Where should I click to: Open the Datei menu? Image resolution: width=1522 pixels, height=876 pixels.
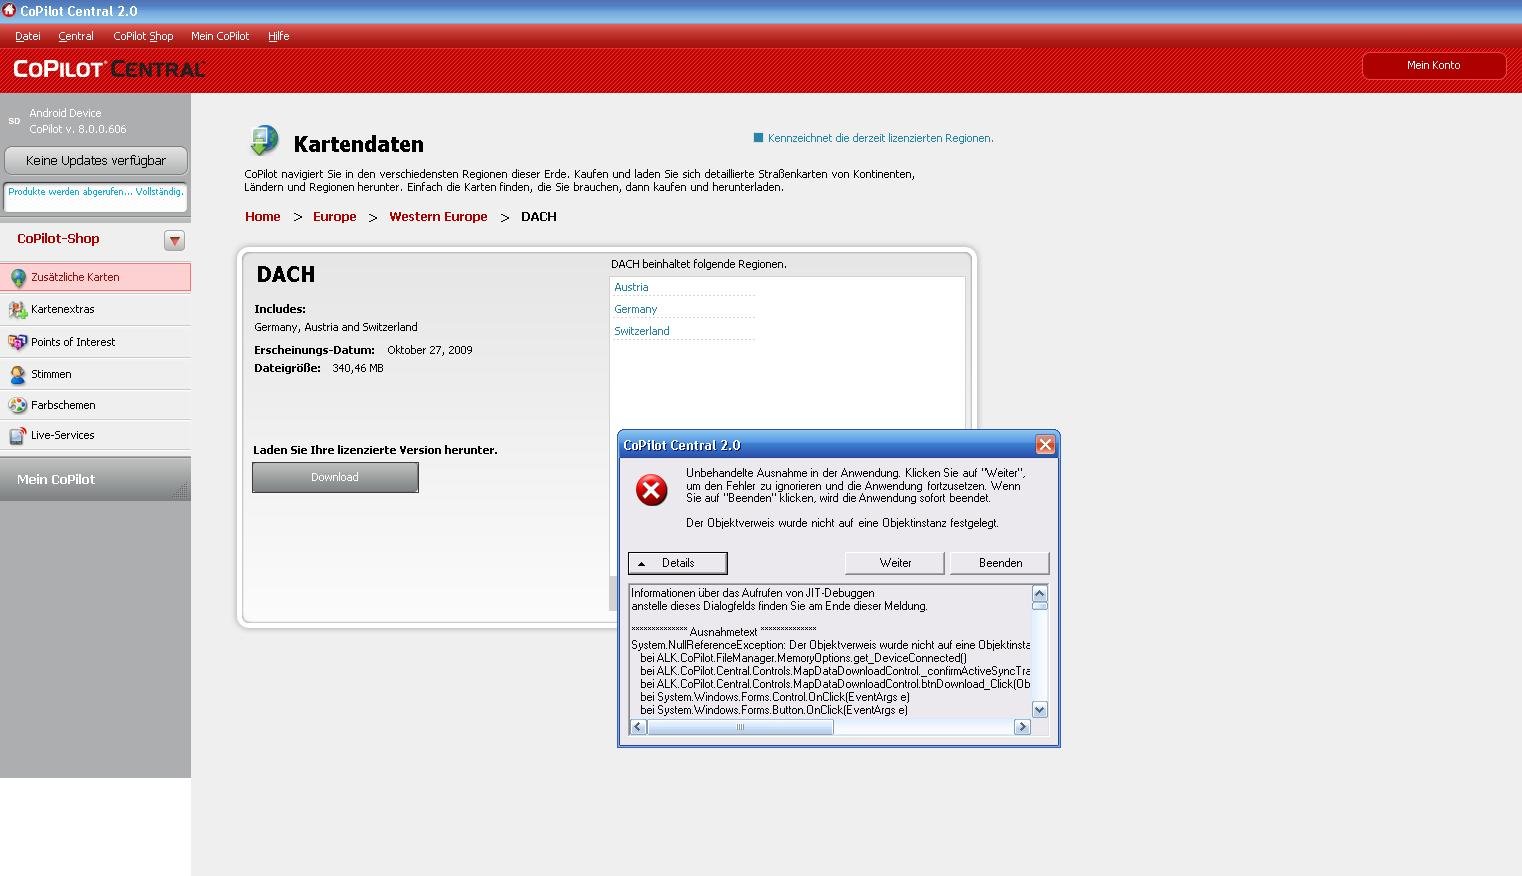[x=28, y=36]
